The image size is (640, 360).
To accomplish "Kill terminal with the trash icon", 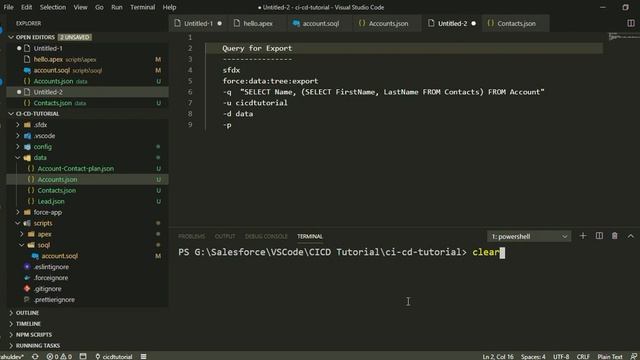I will pos(614,236).
